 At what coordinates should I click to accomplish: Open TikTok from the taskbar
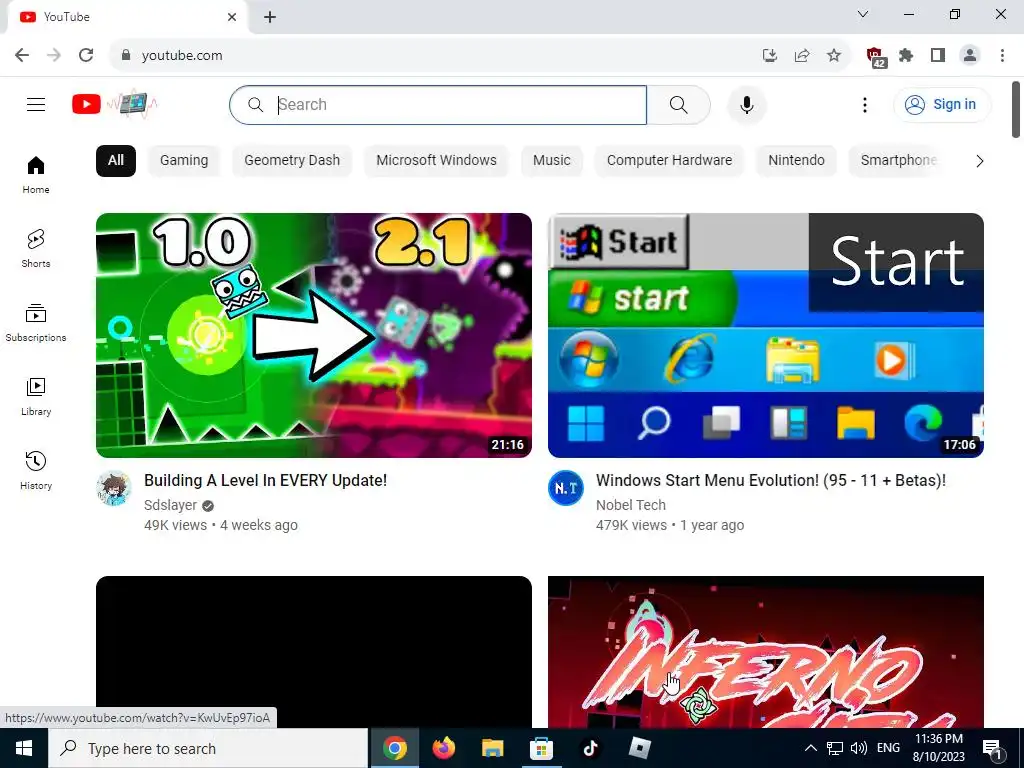click(x=590, y=748)
